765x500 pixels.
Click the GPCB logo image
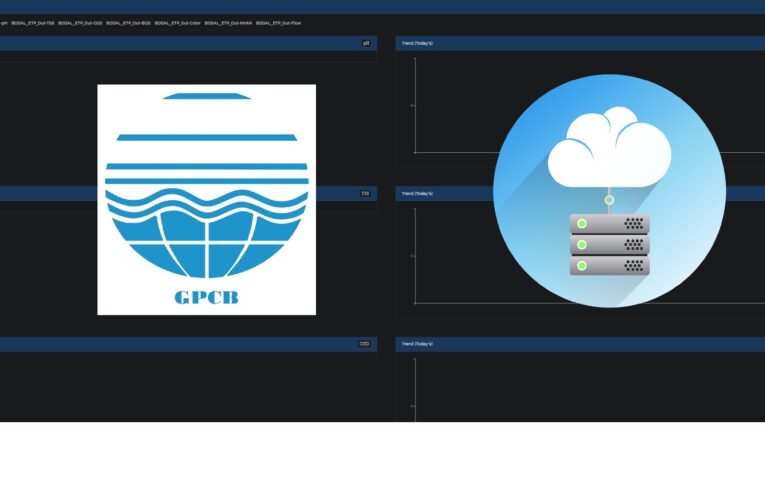(207, 200)
